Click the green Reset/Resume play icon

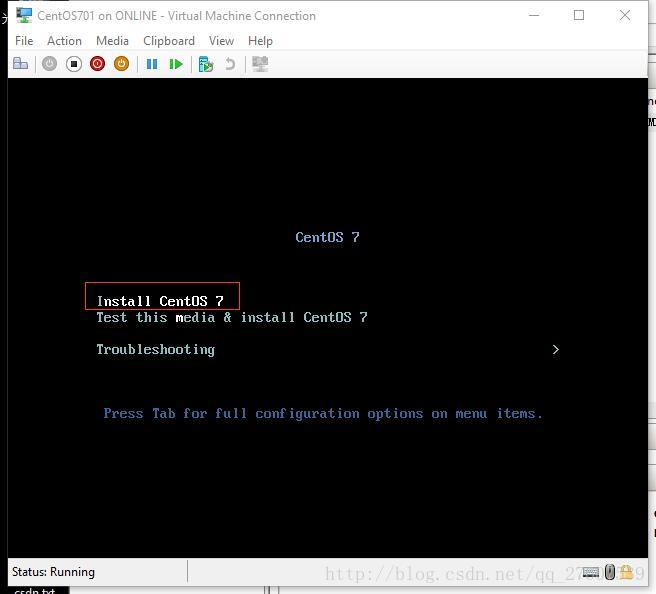(176, 64)
